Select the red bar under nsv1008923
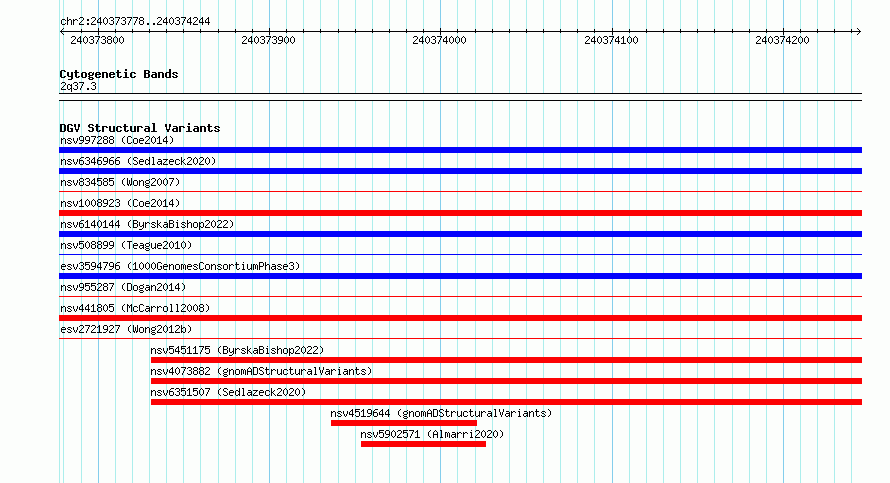Screen dimensions: 890x483 (460, 213)
